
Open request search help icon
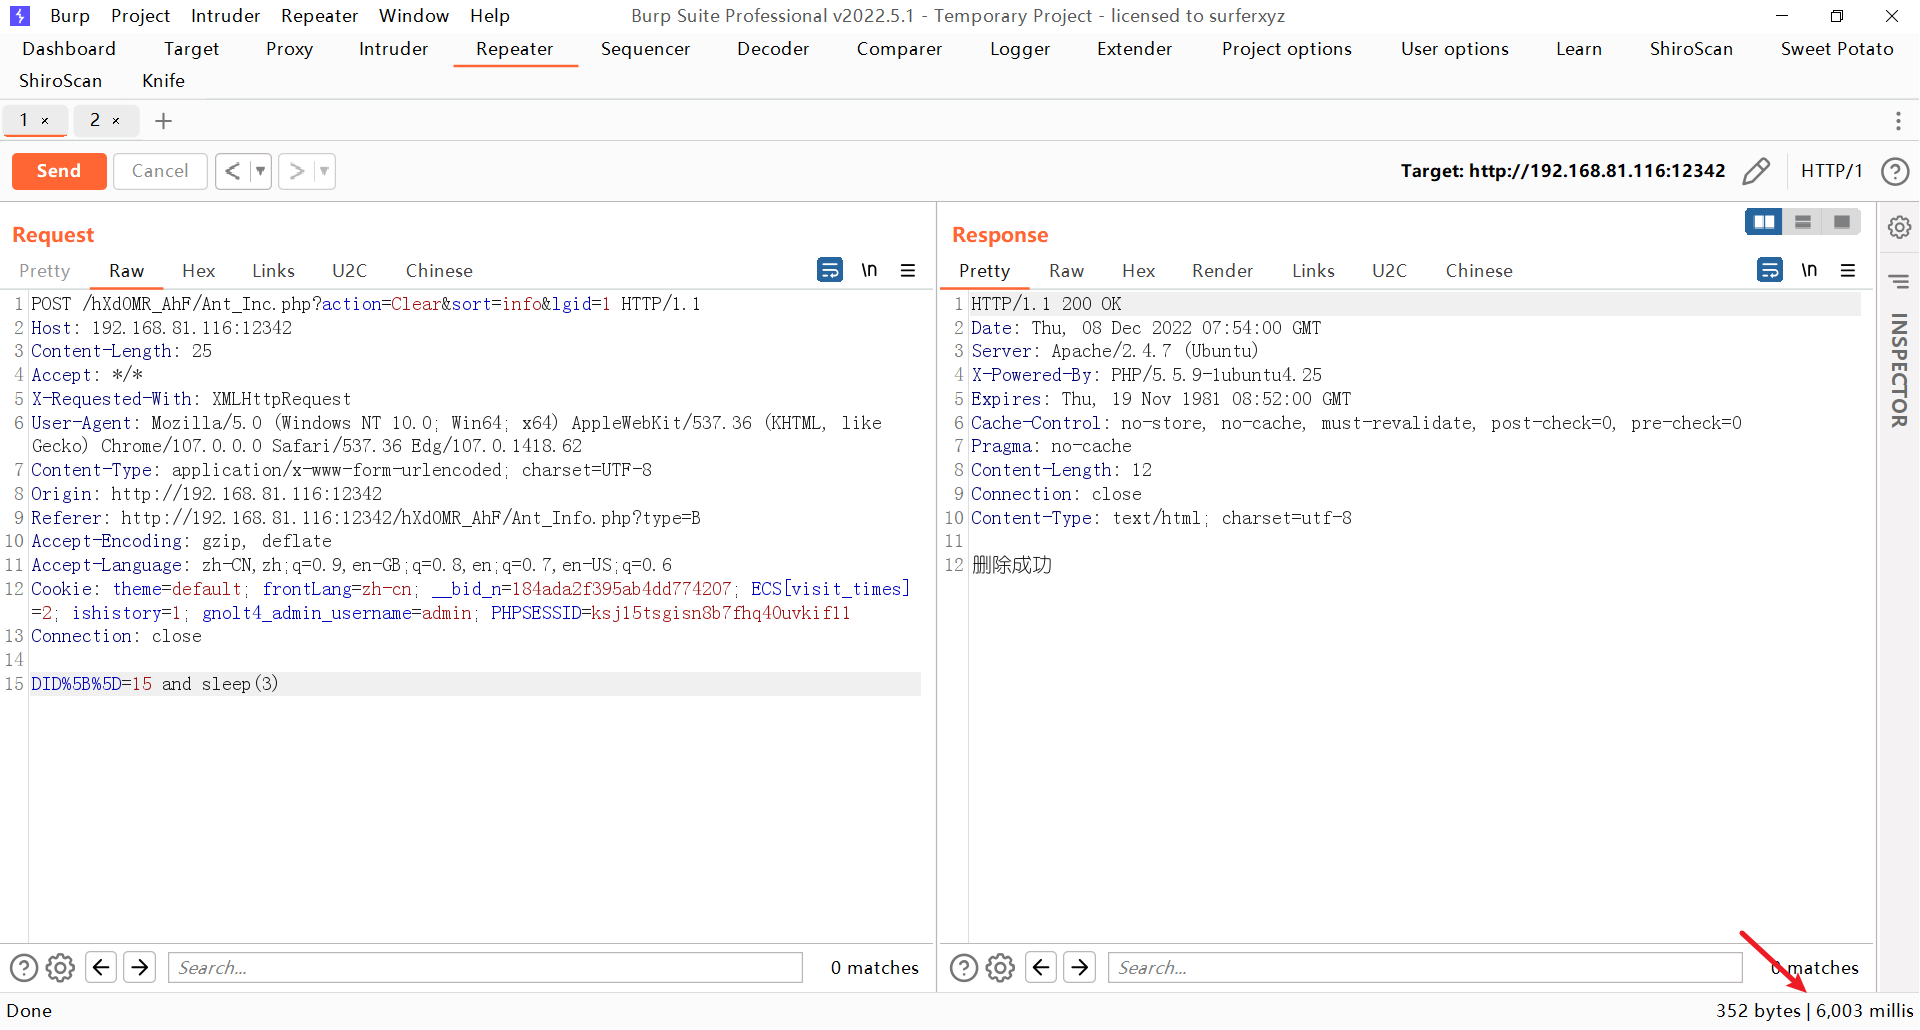24,967
